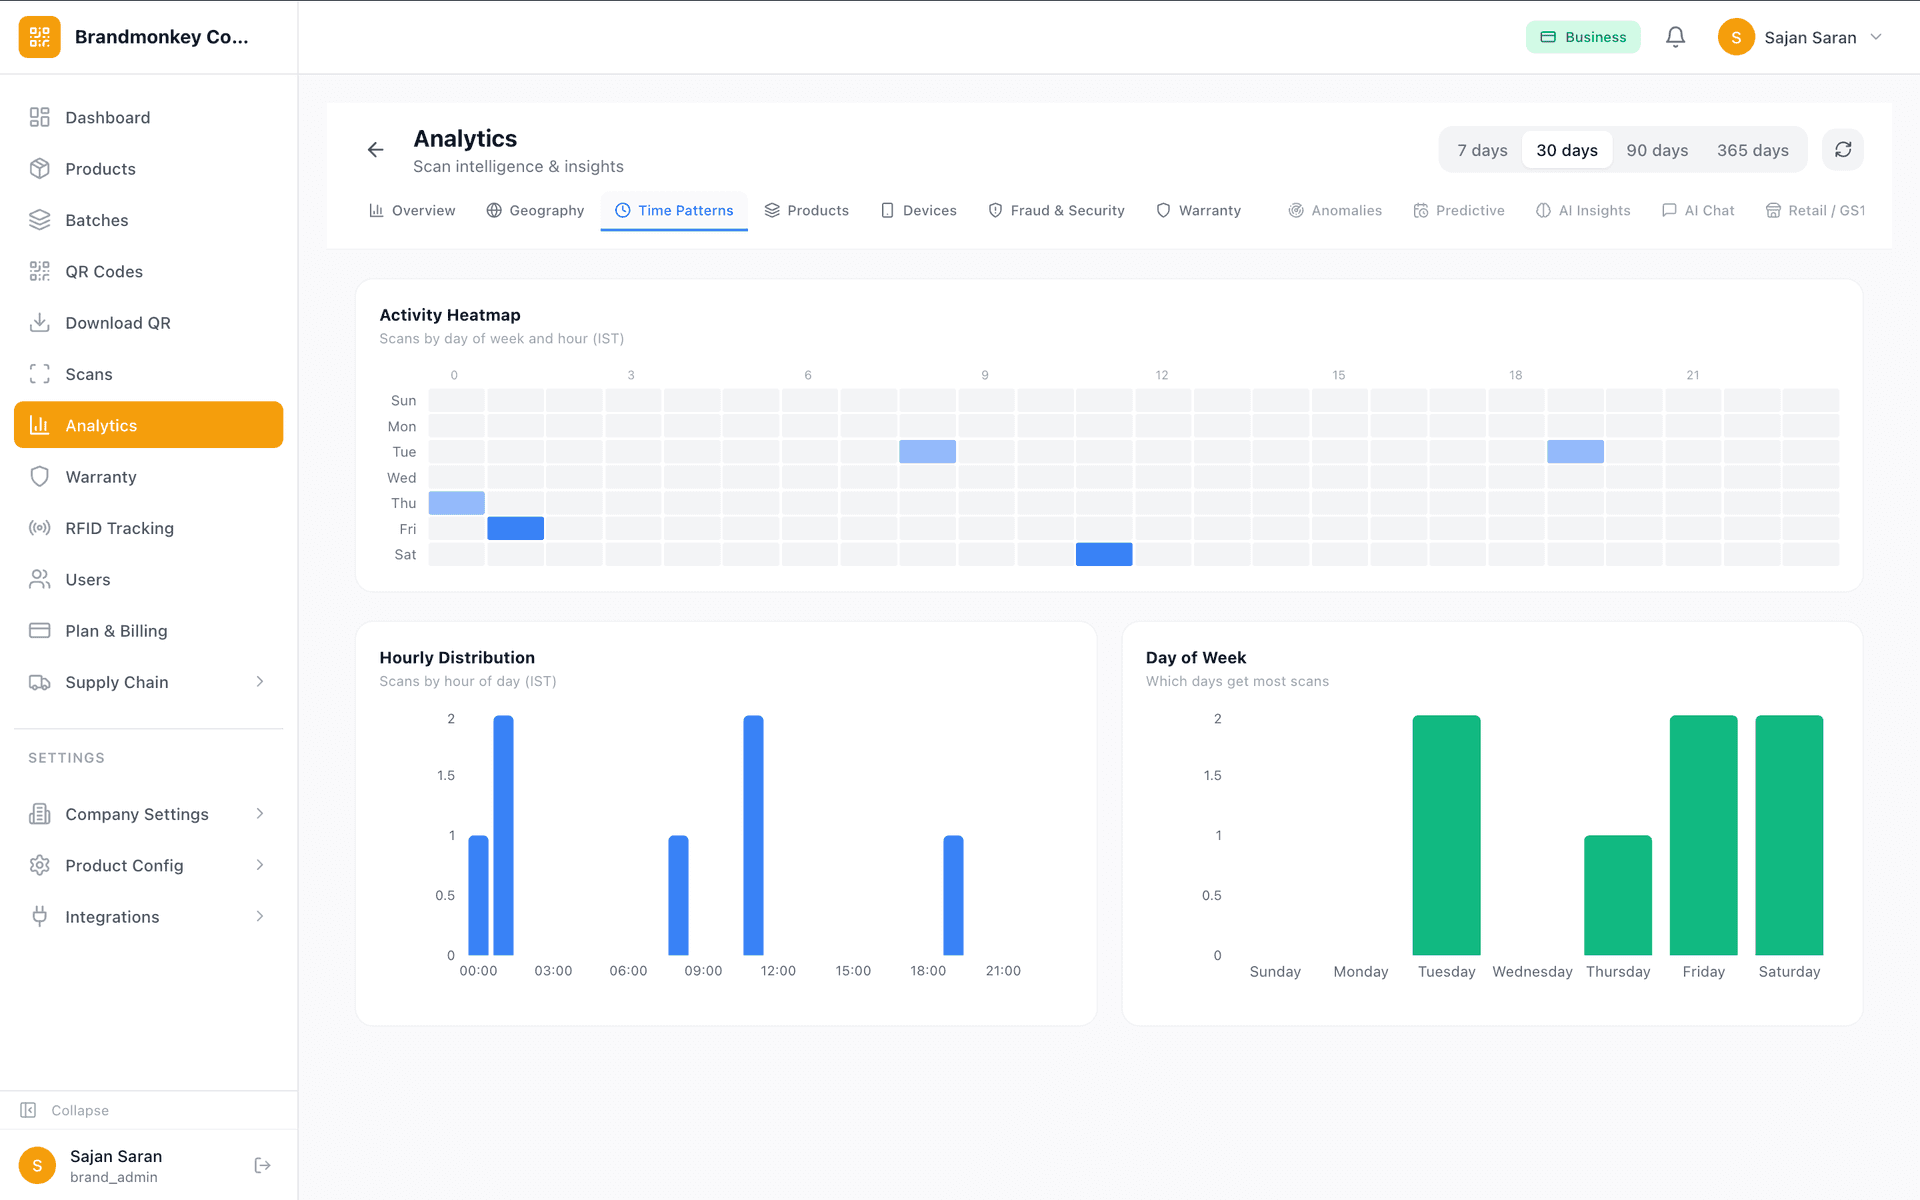Viewport: 1920px width, 1200px height.
Task: Click the Brandmonkey company logo
Action: click(x=39, y=36)
